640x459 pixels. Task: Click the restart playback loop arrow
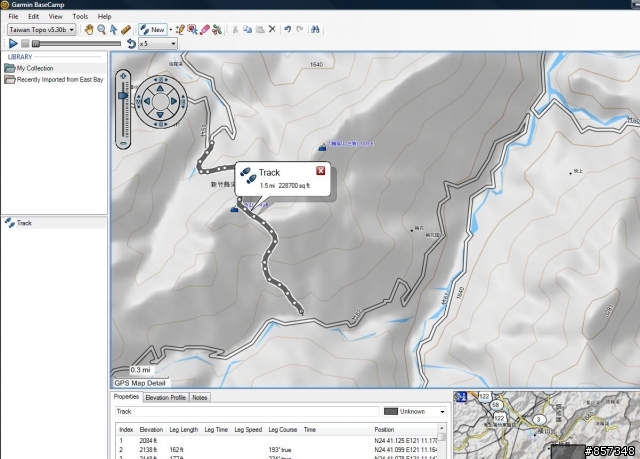131,43
